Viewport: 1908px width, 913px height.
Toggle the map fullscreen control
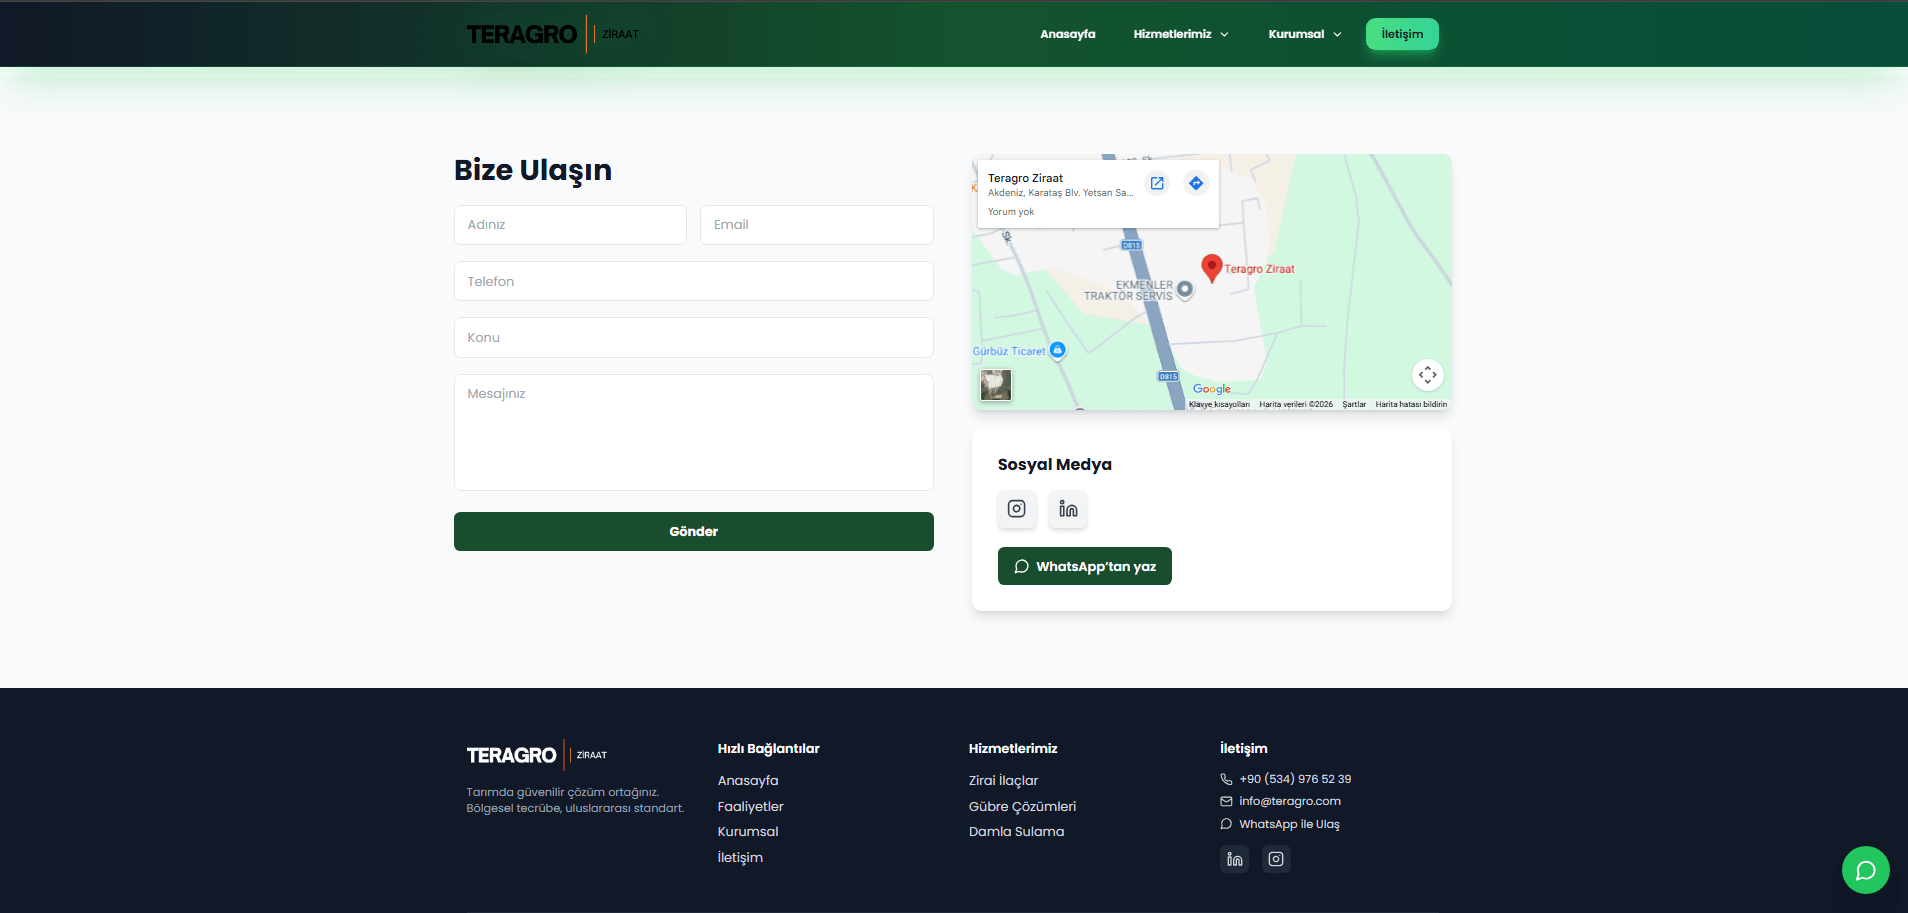pyautogui.click(x=1428, y=375)
